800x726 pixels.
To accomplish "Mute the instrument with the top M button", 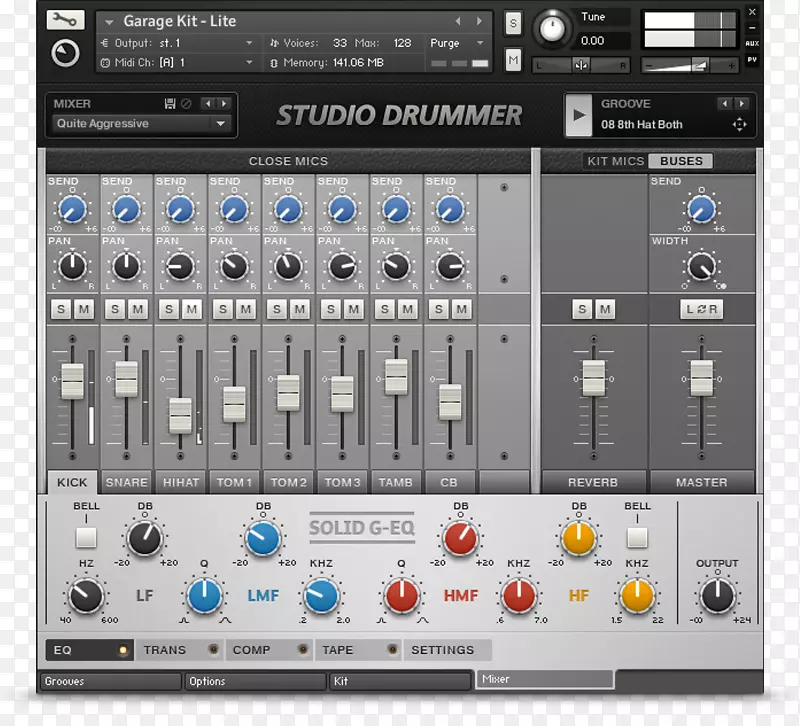I will (513, 60).
